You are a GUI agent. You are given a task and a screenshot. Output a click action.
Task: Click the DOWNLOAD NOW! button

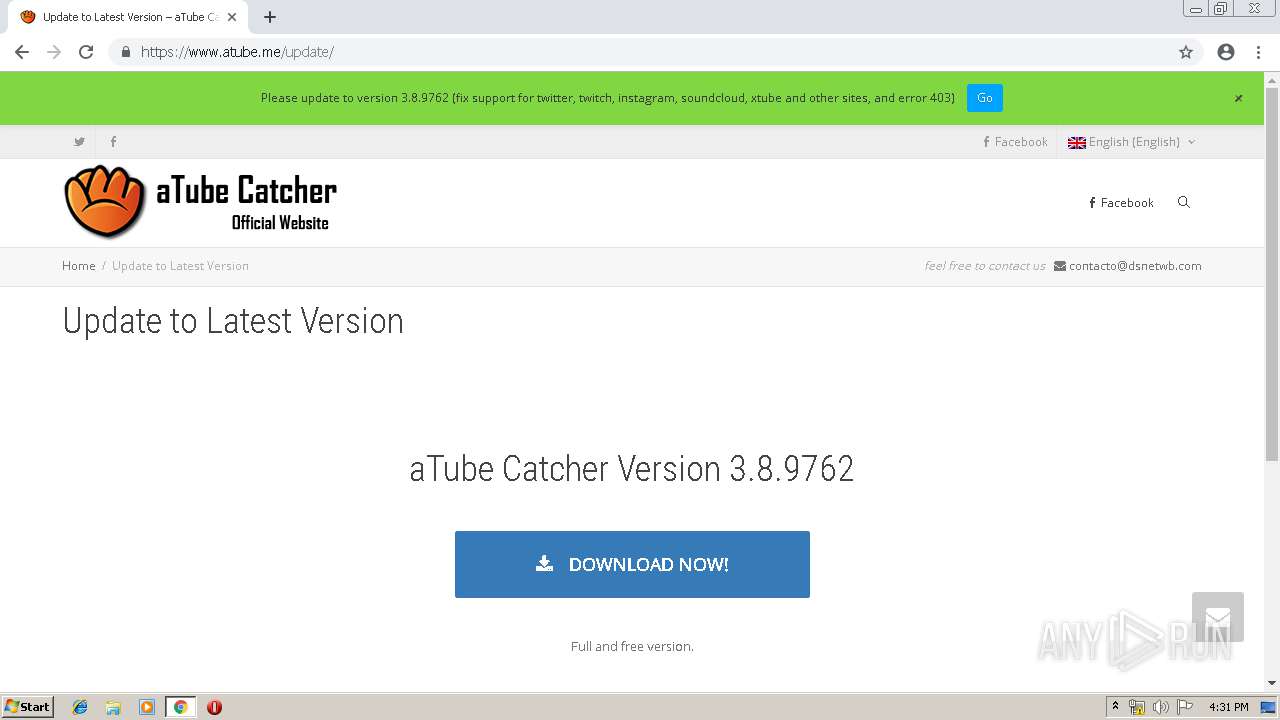632,564
